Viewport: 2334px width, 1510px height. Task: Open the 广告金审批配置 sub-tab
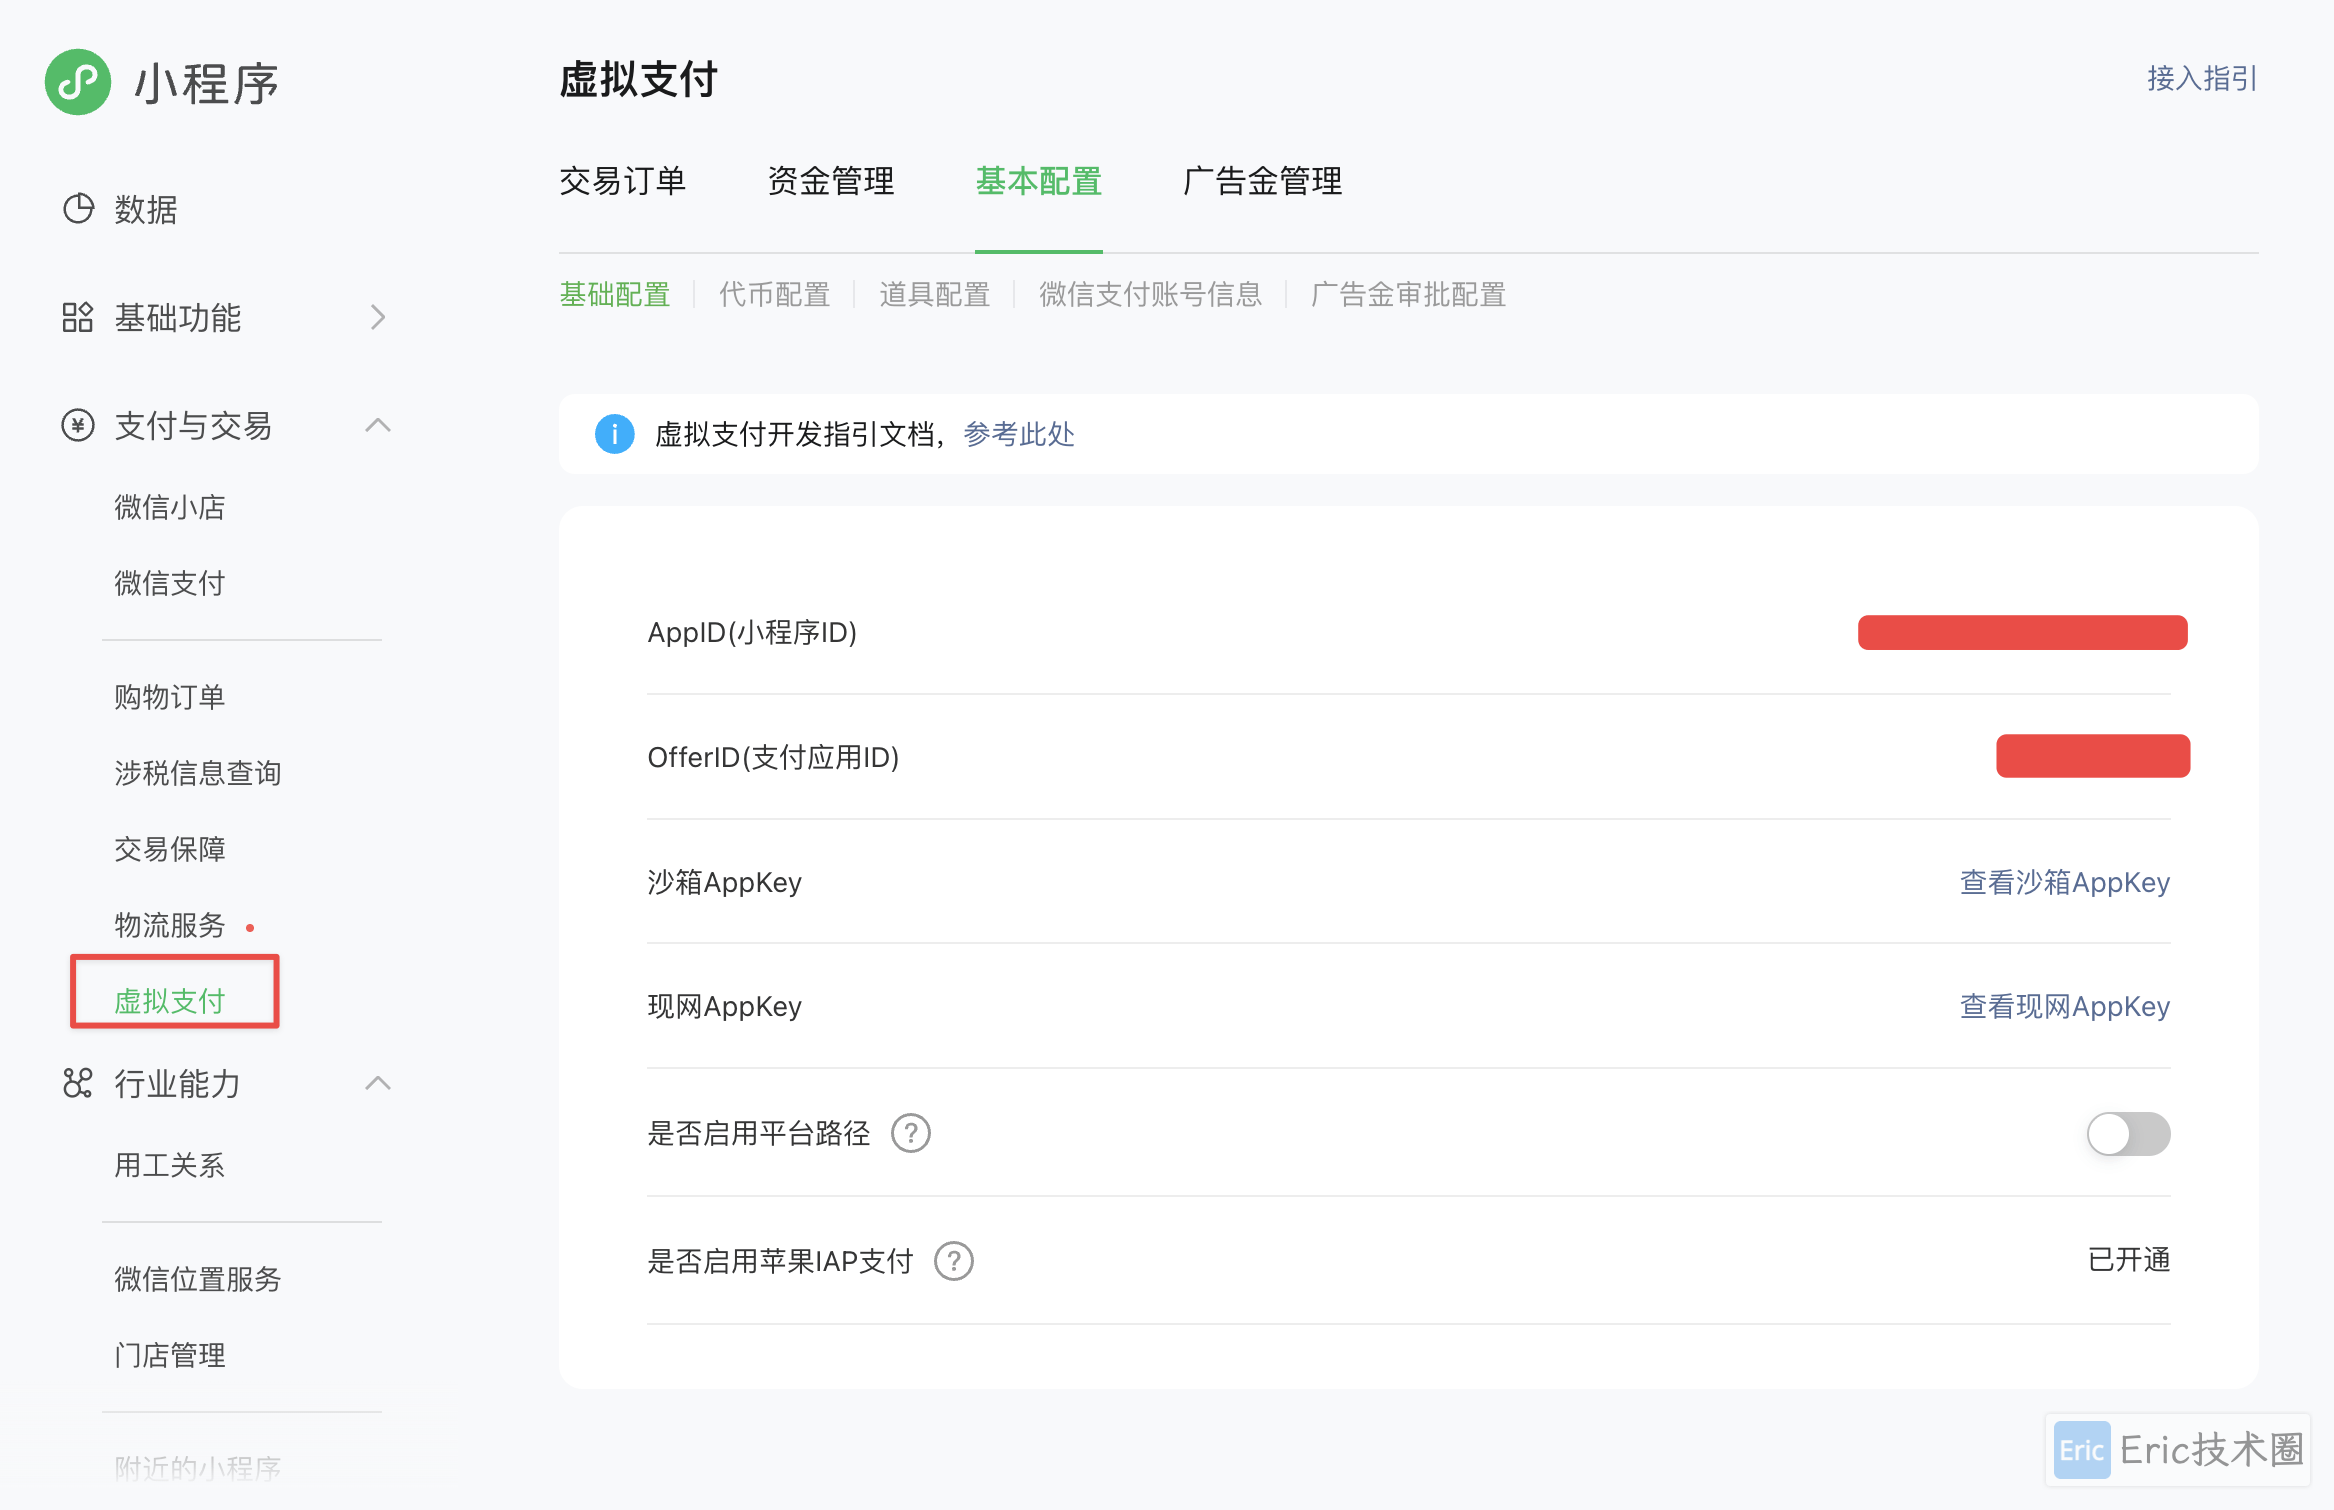tap(1409, 294)
